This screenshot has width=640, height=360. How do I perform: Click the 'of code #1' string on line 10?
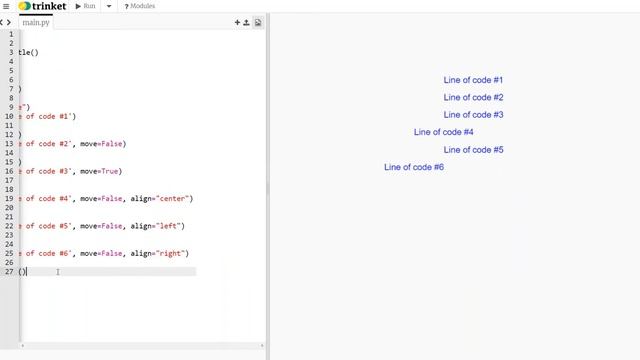[49, 116]
